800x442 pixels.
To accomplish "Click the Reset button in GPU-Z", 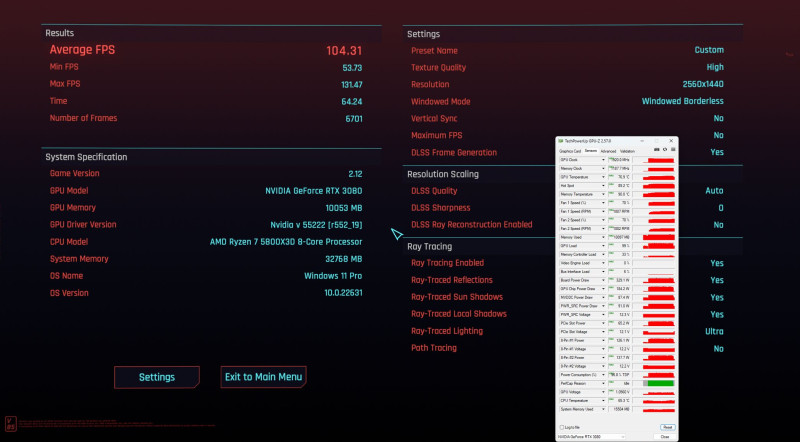I will [x=668, y=427].
